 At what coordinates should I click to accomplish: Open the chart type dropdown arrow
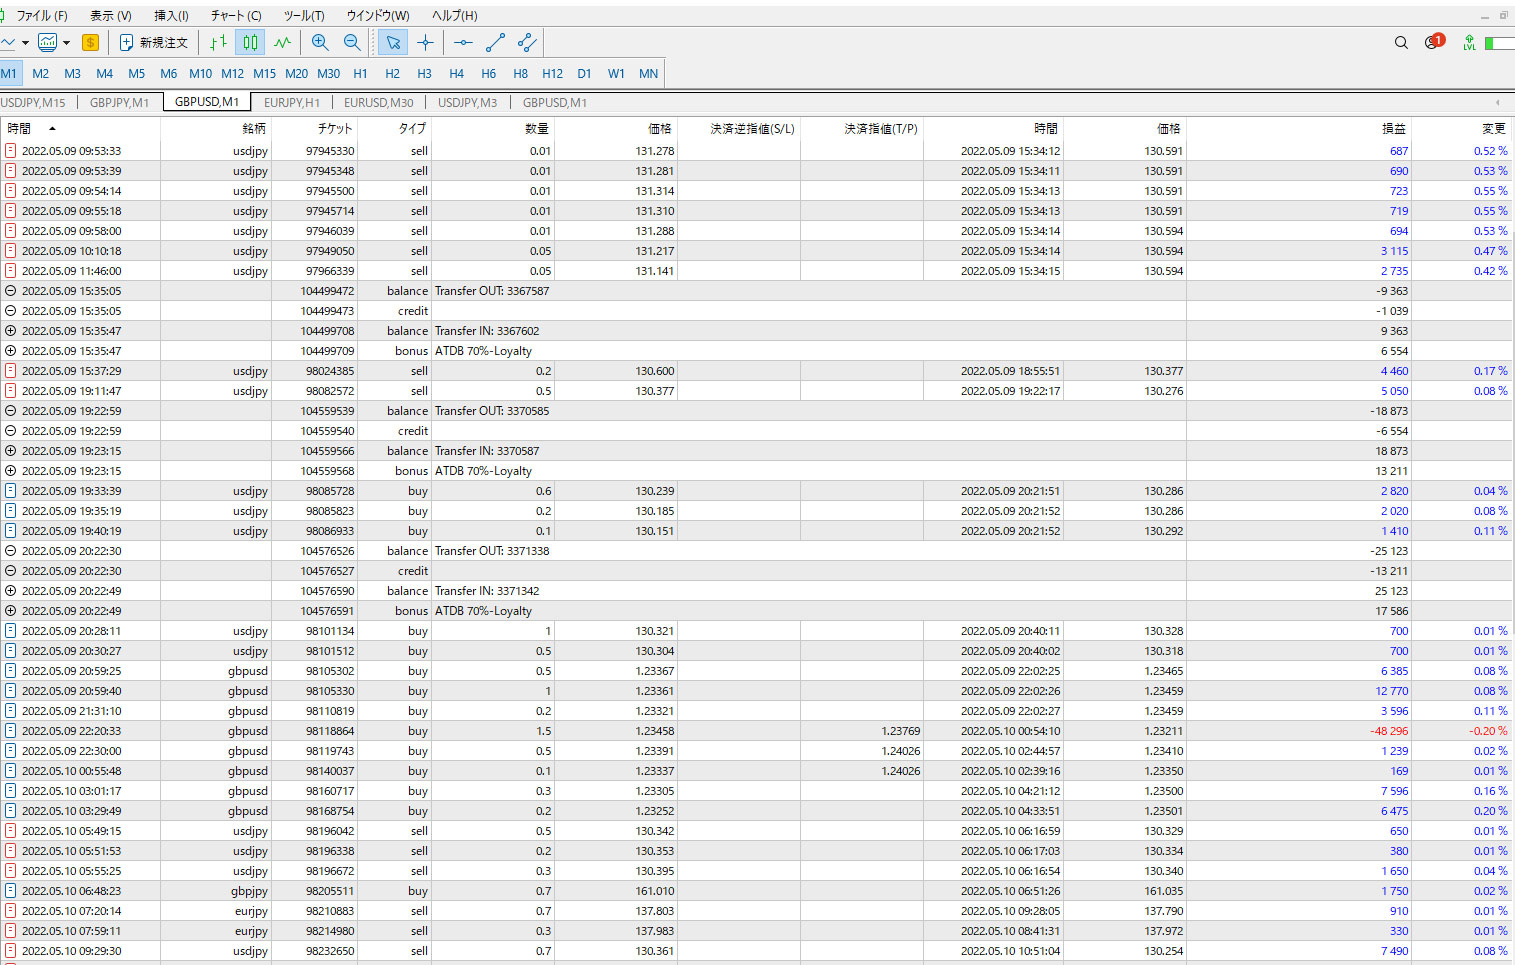tap(25, 42)
